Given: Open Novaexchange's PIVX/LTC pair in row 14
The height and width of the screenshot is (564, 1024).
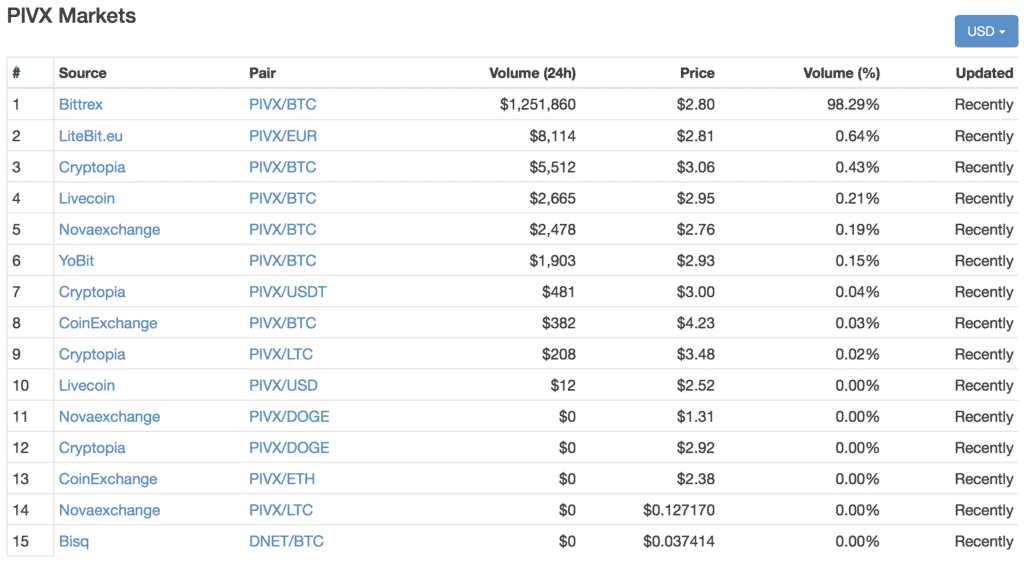Looking at the screenshot, I should tap(281, 510).
